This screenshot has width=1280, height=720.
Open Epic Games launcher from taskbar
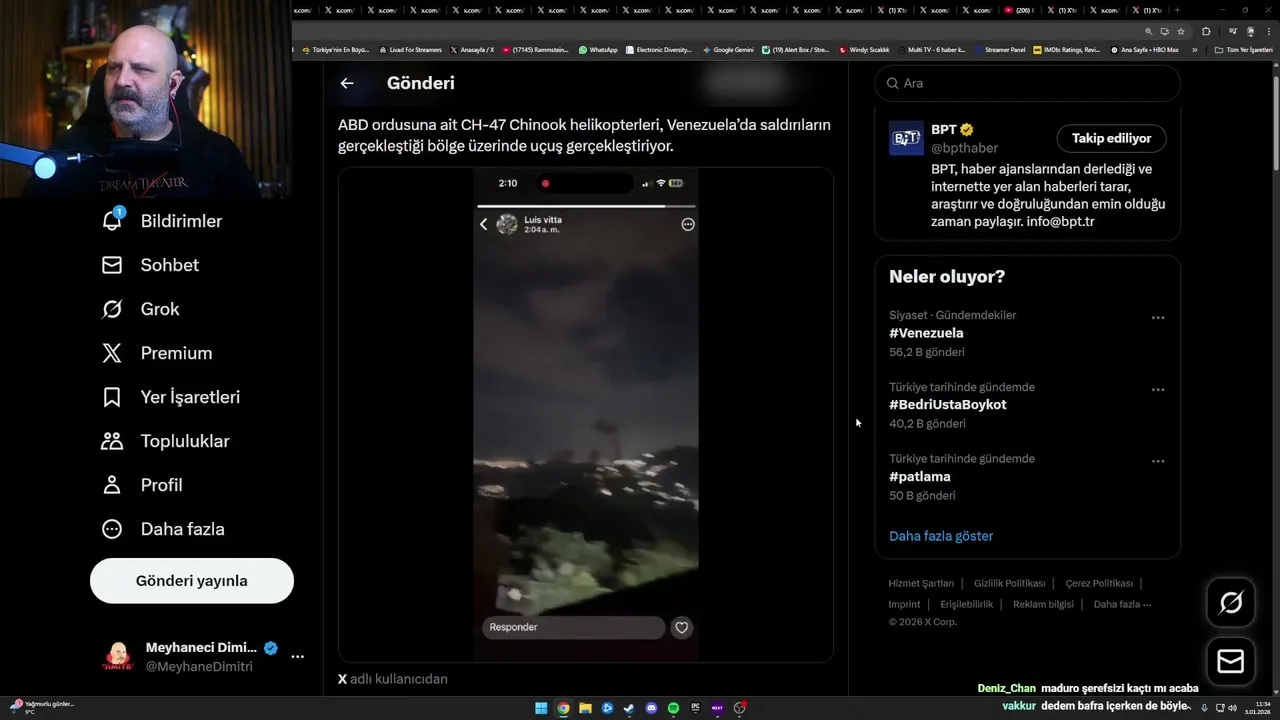point(695,708)
